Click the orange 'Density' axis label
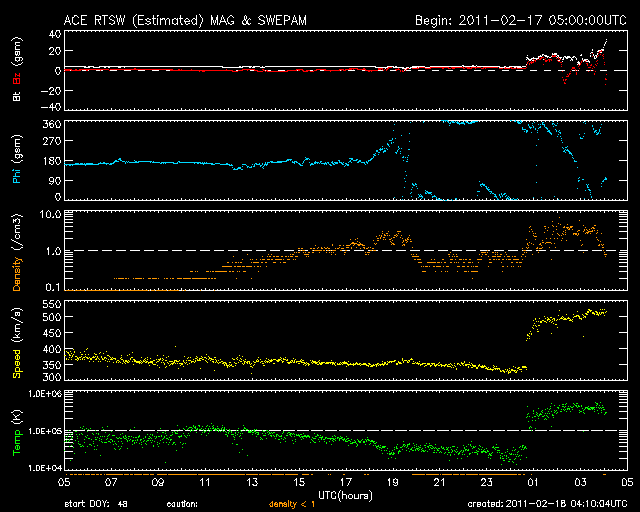The width and height of the screenshot is (640, 512). click(17, 274)
